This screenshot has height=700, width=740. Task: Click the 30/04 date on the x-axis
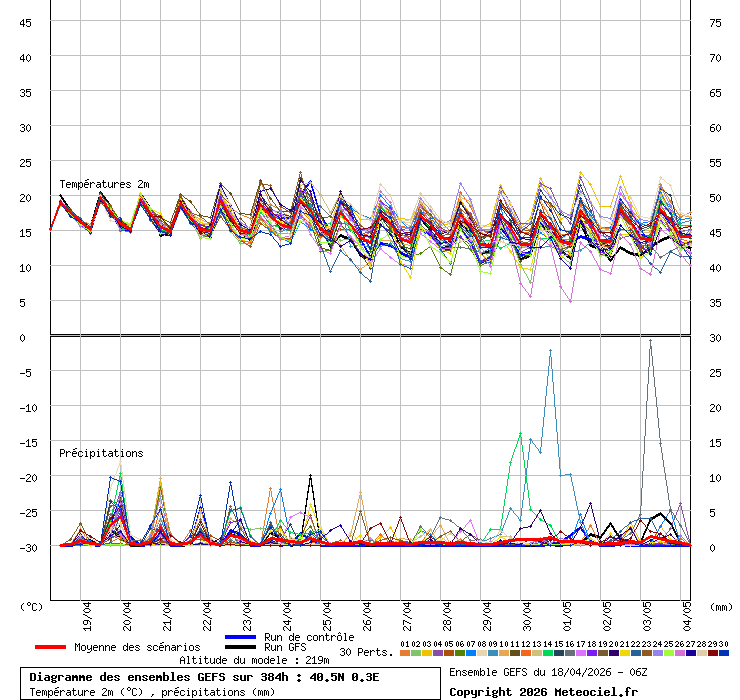[528, 611]
